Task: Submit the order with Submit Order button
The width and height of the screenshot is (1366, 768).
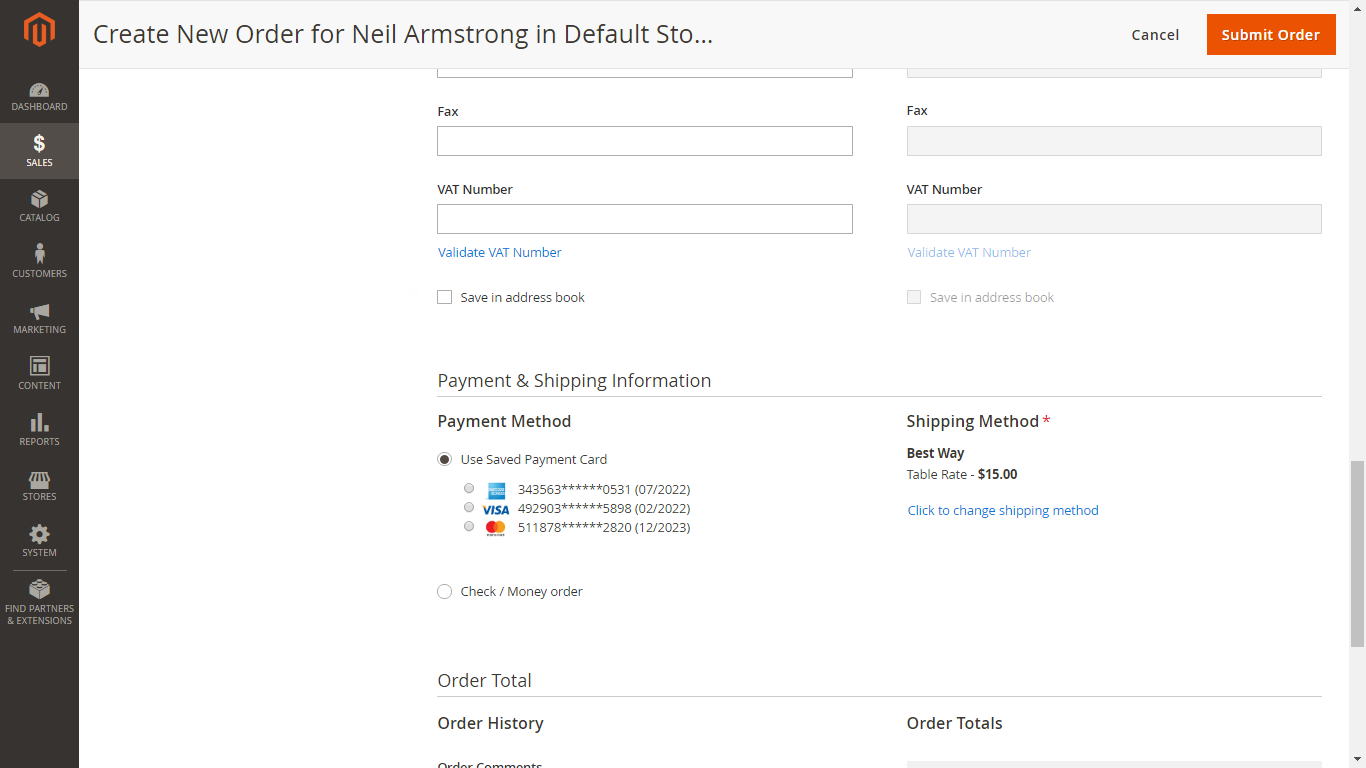Action: pos(1271,35)
